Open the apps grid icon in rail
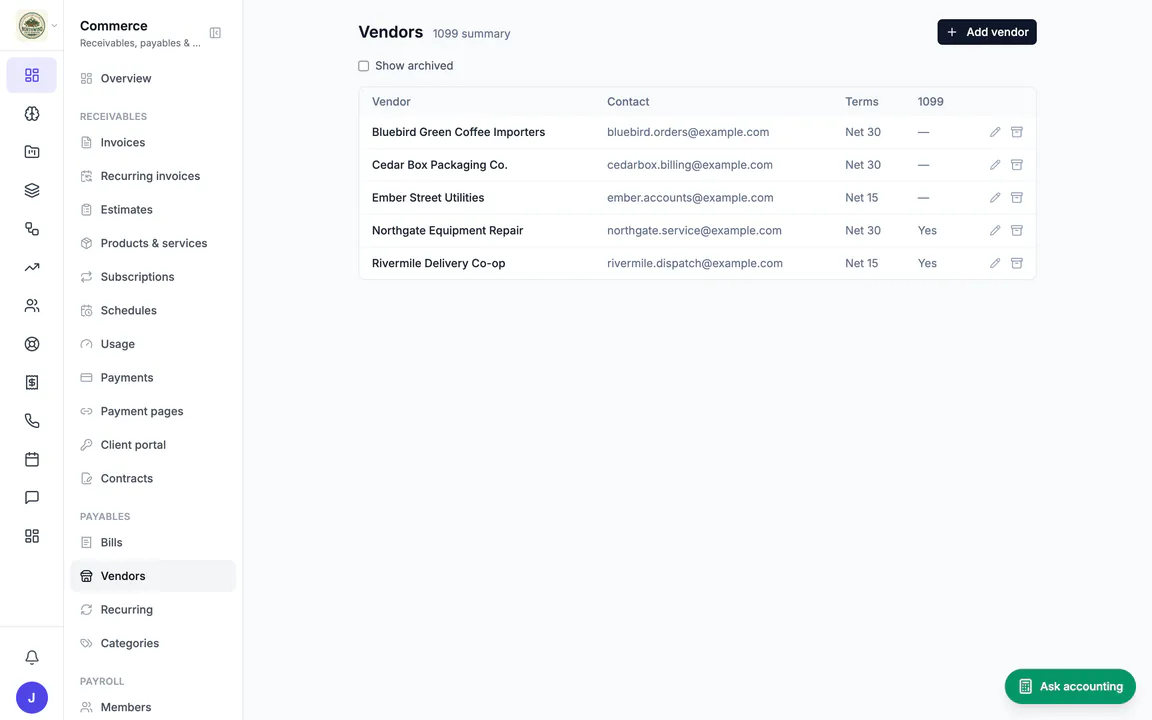 pyautogui.click(x=32, y=536)
